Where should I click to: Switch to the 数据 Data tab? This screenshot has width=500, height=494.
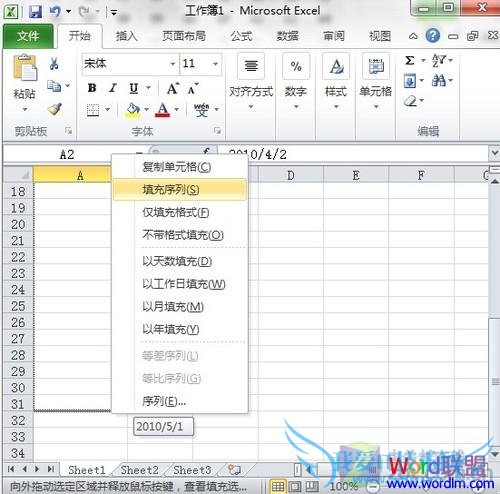[287, 36]
